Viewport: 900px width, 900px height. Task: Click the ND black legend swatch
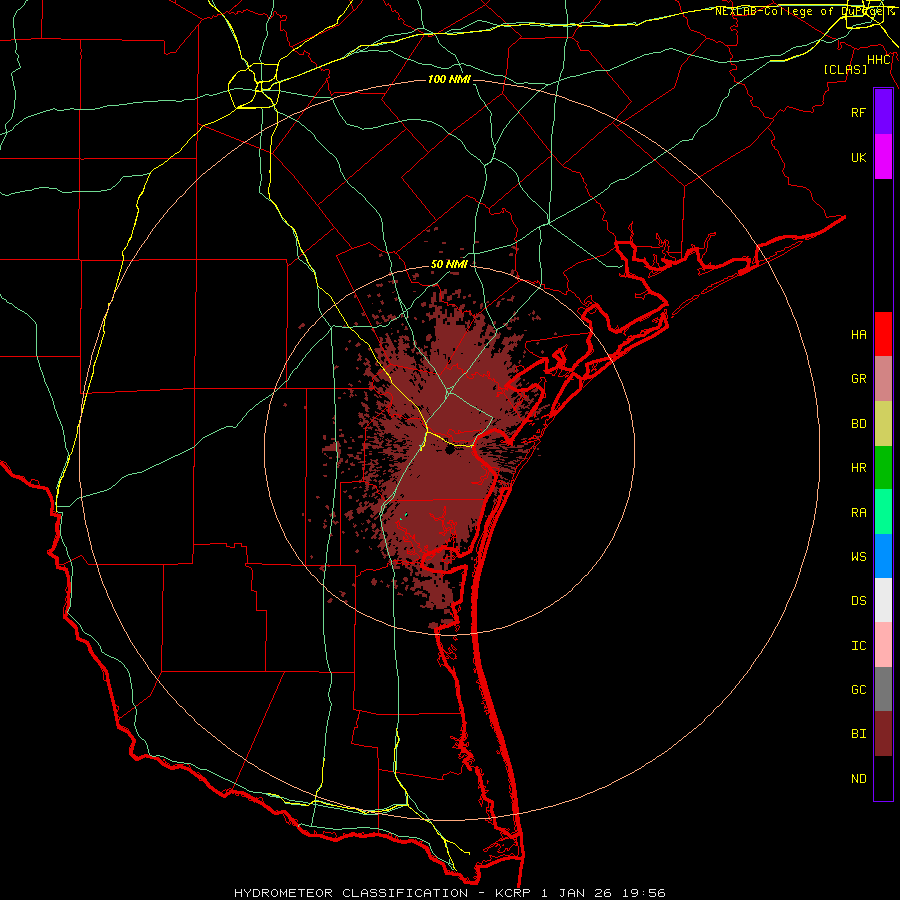(x=883, y=778)
